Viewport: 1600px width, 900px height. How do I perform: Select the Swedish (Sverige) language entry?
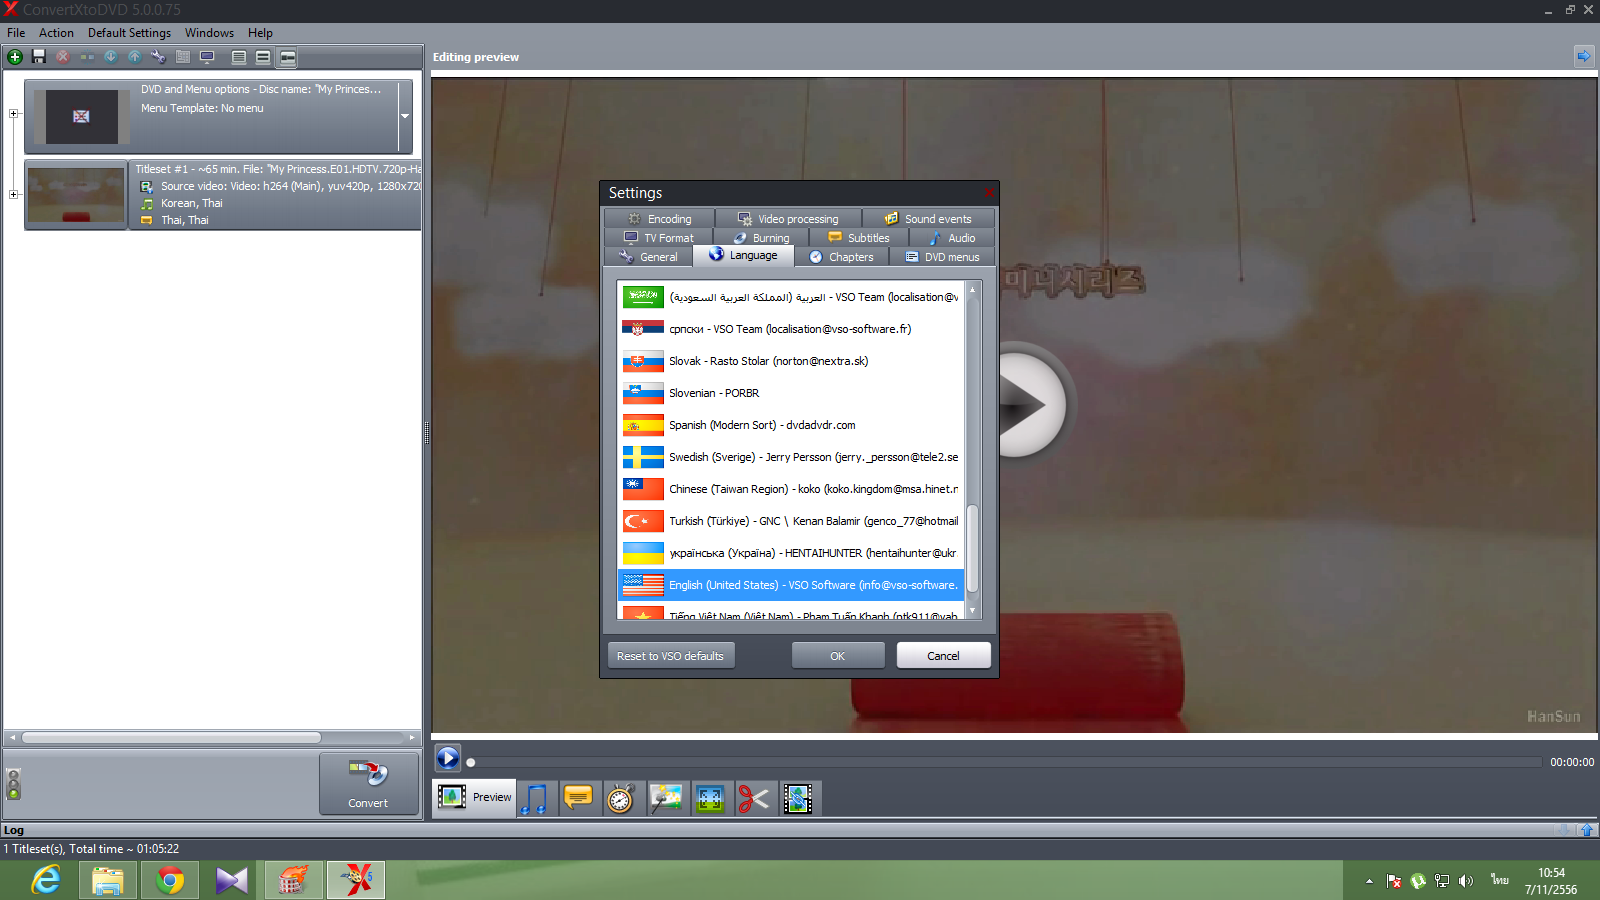click(790, 457)
